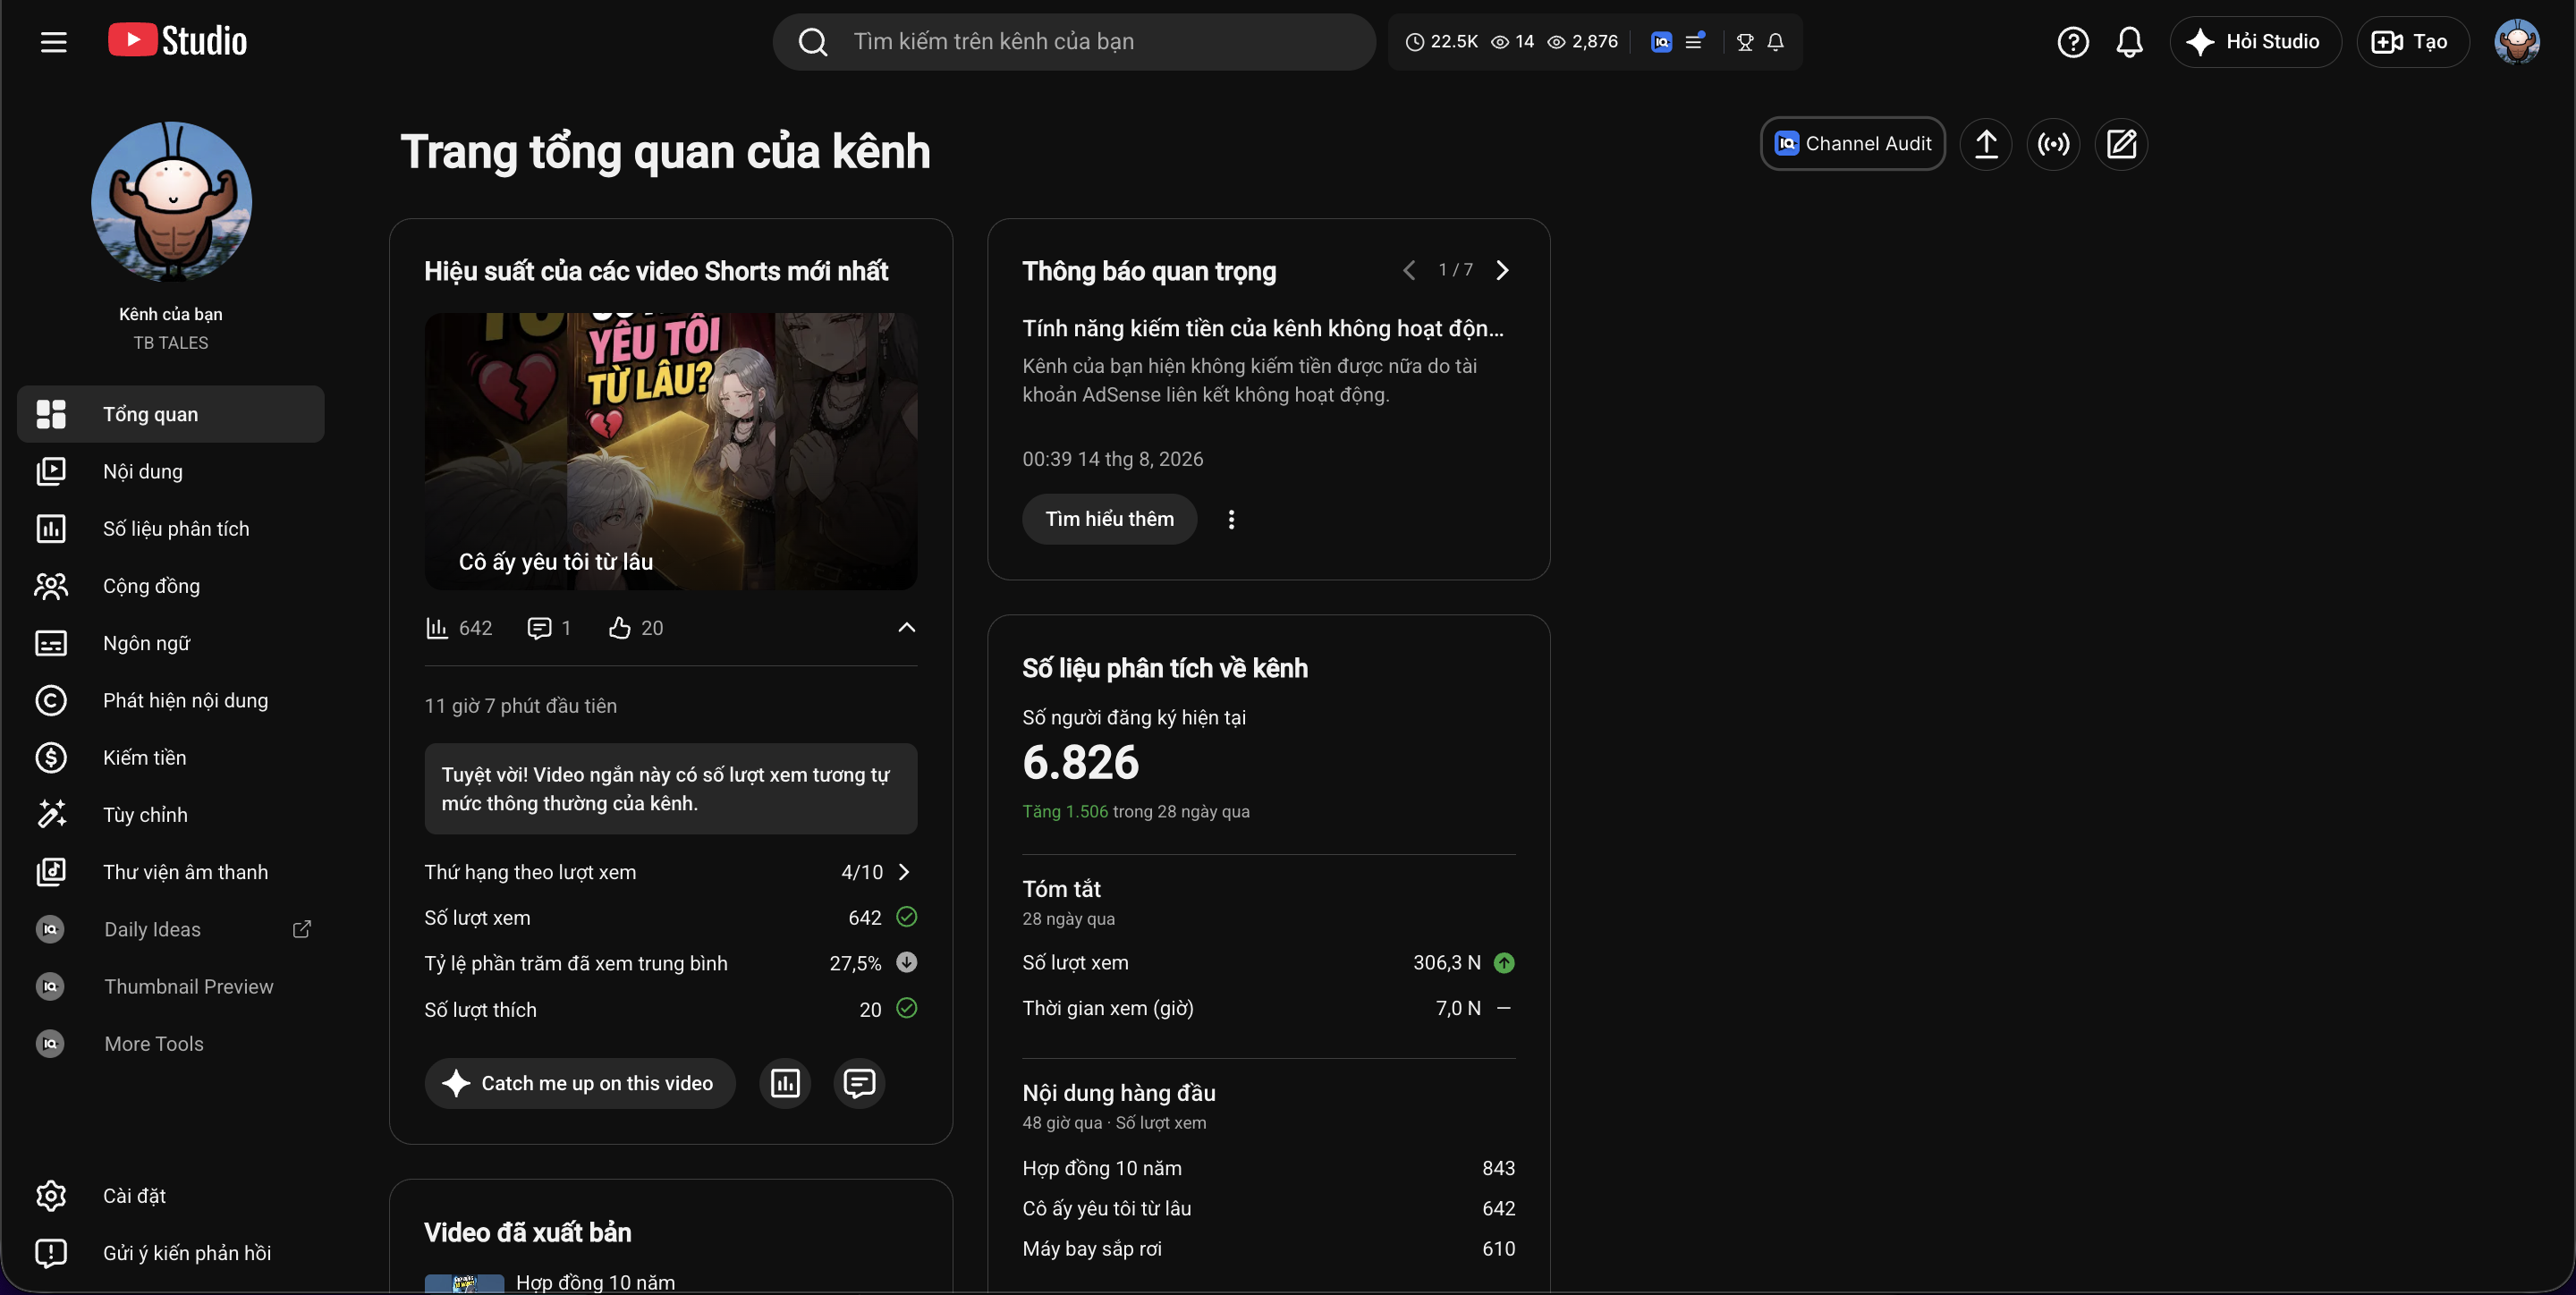Click the go live broadcast icon
This screenshot has height=1295, width=2576.
click(x=2053, y=144)
